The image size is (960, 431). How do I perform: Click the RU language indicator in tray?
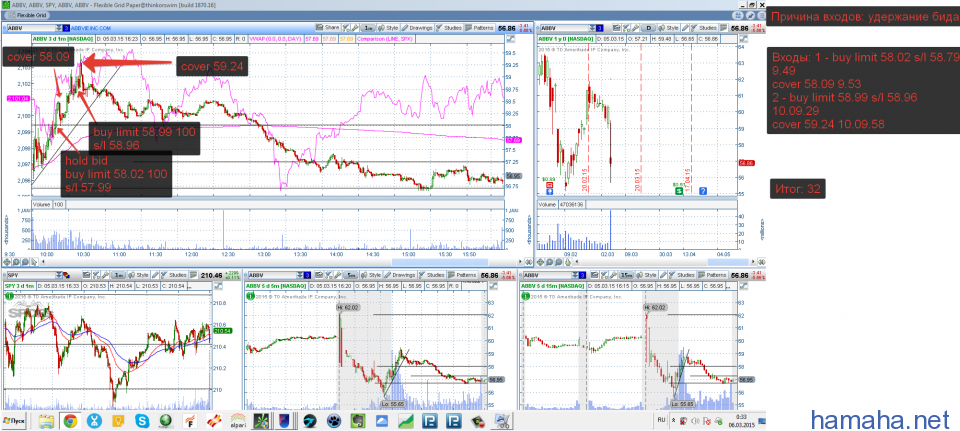(x=661, y=421)
